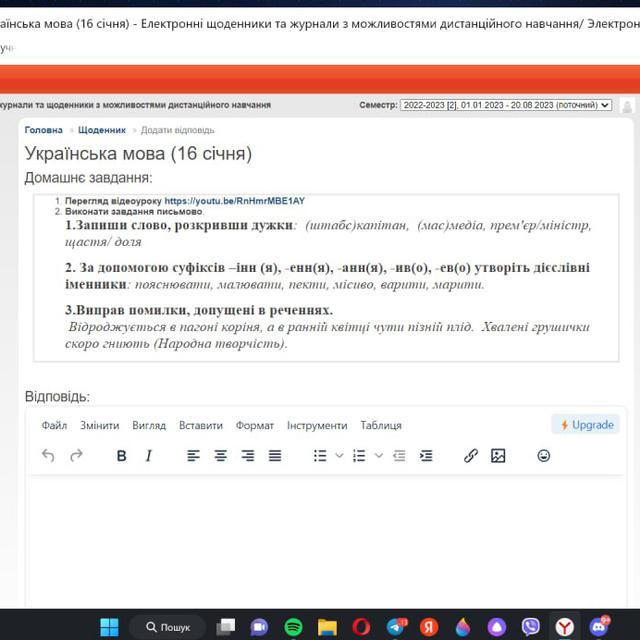
Task: Increase indent of the paragraph
Action: coord(426,456)
